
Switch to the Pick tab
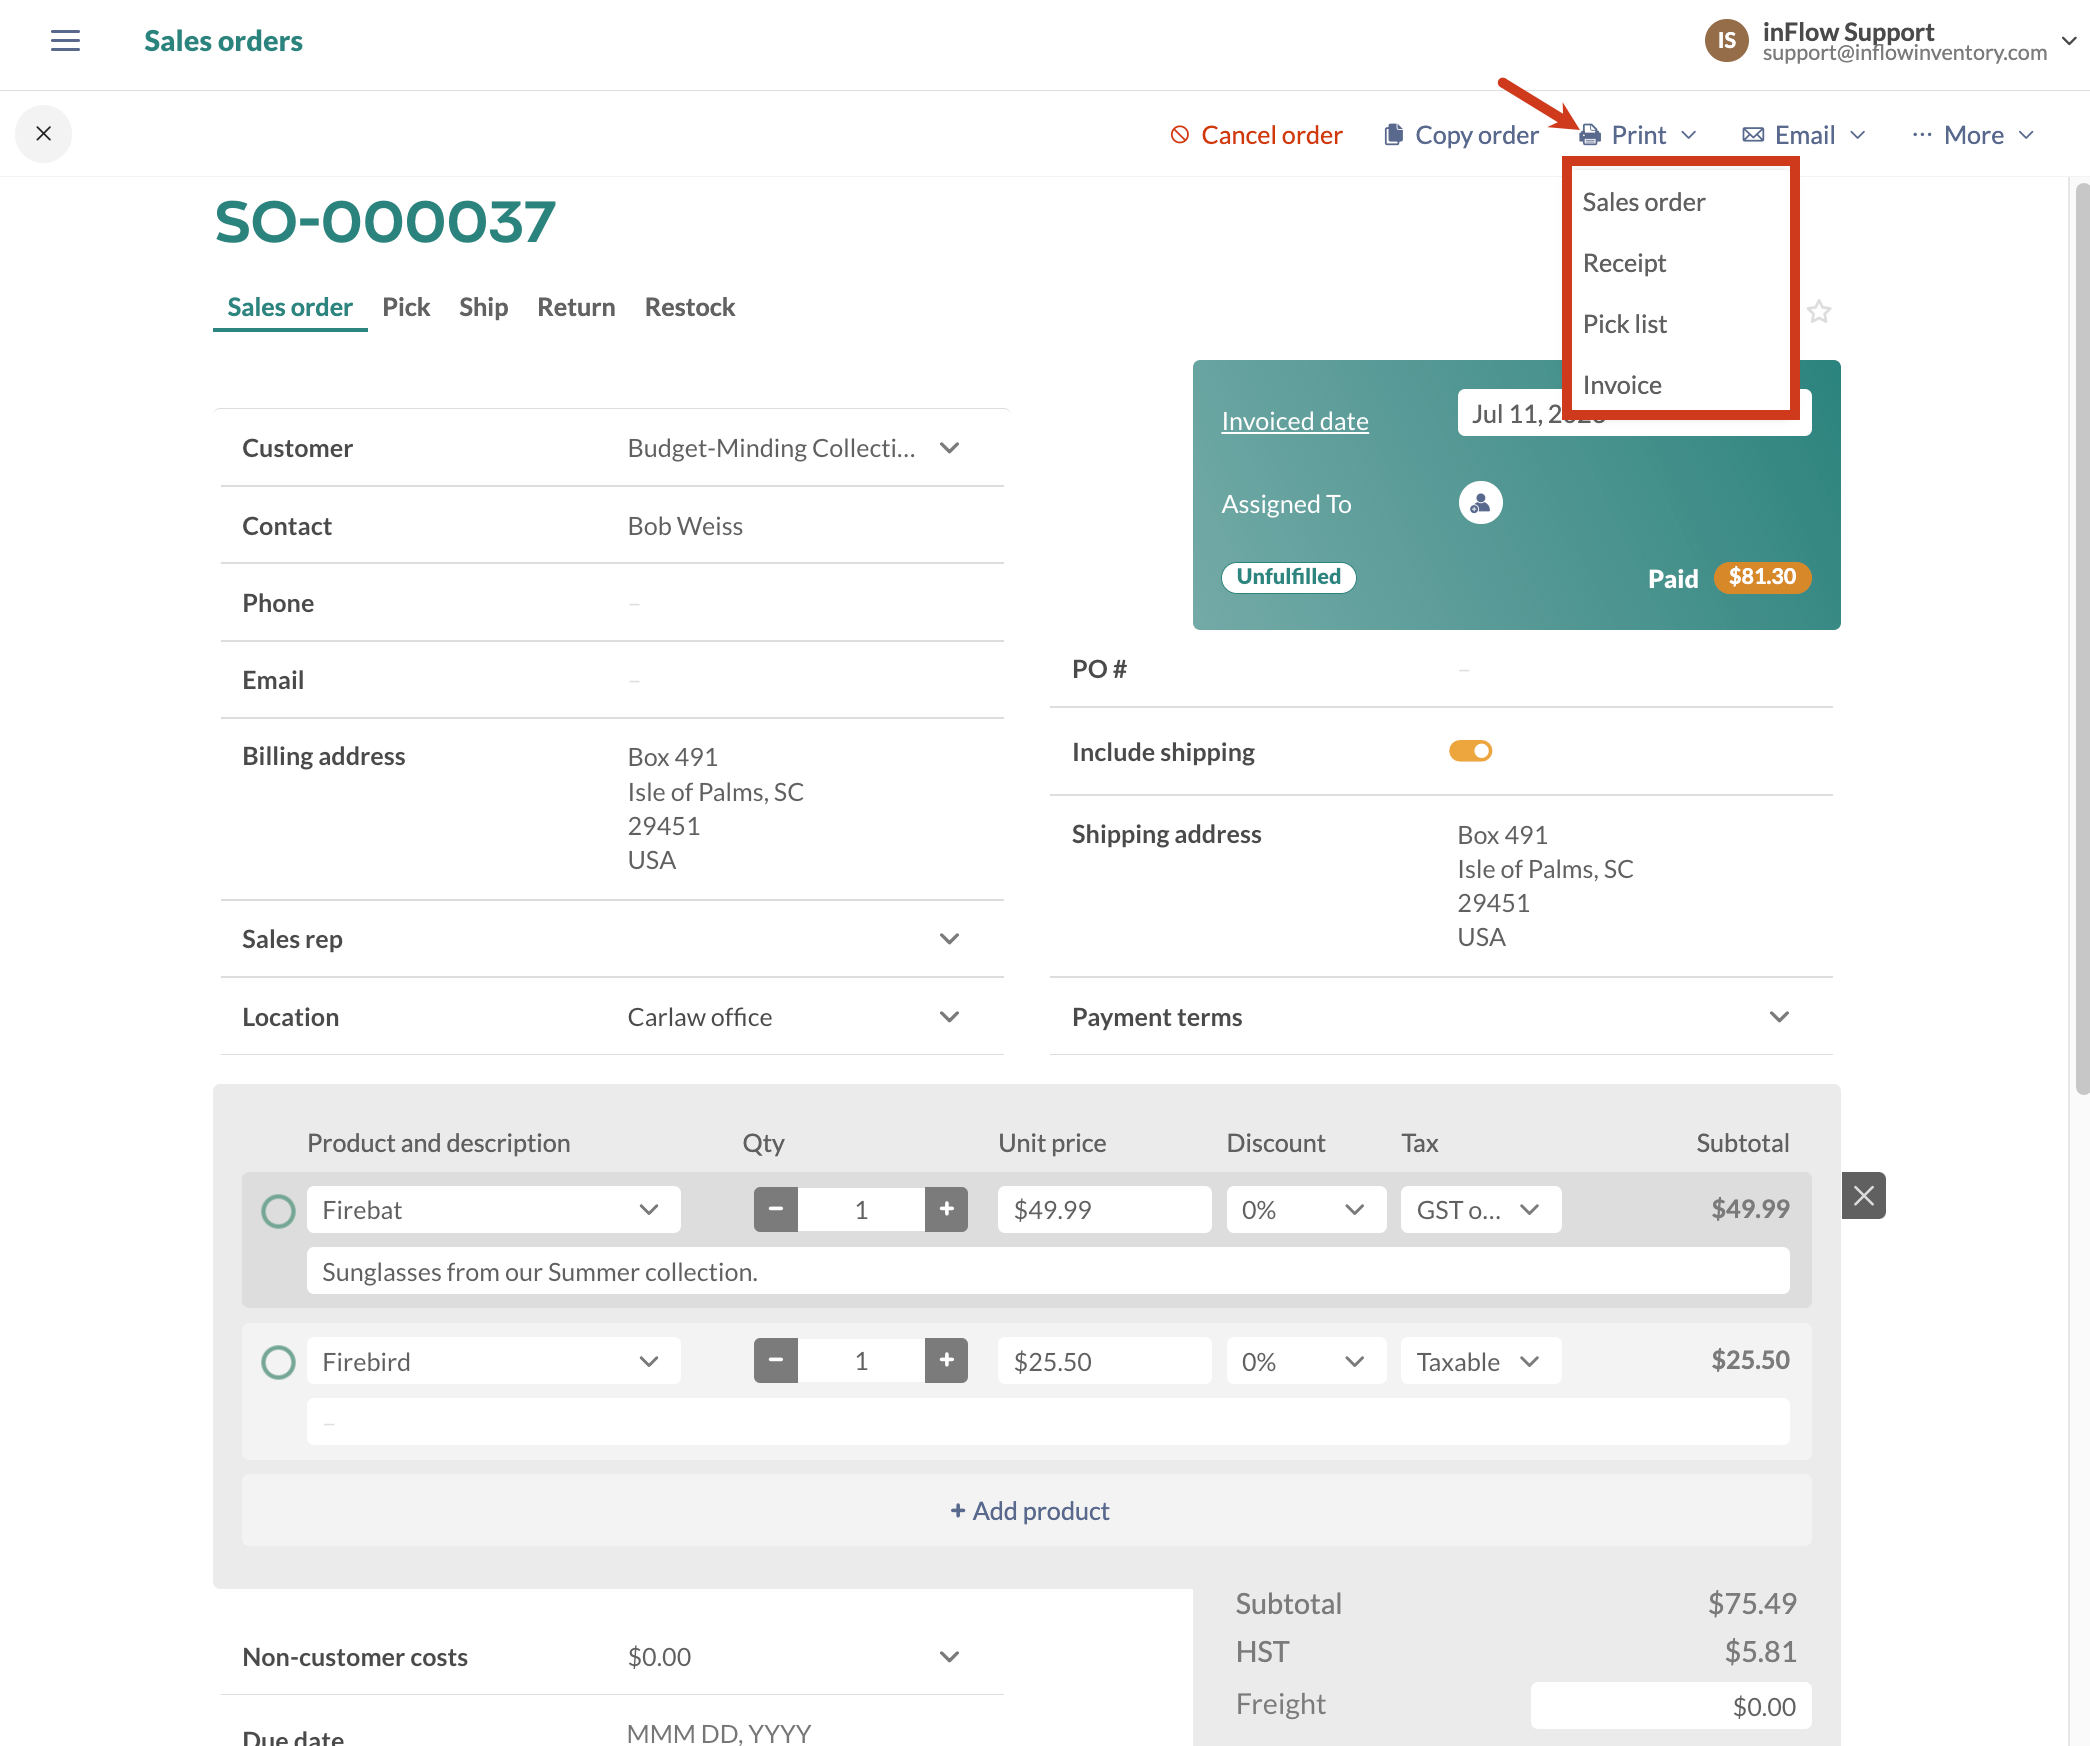[406, 307]
